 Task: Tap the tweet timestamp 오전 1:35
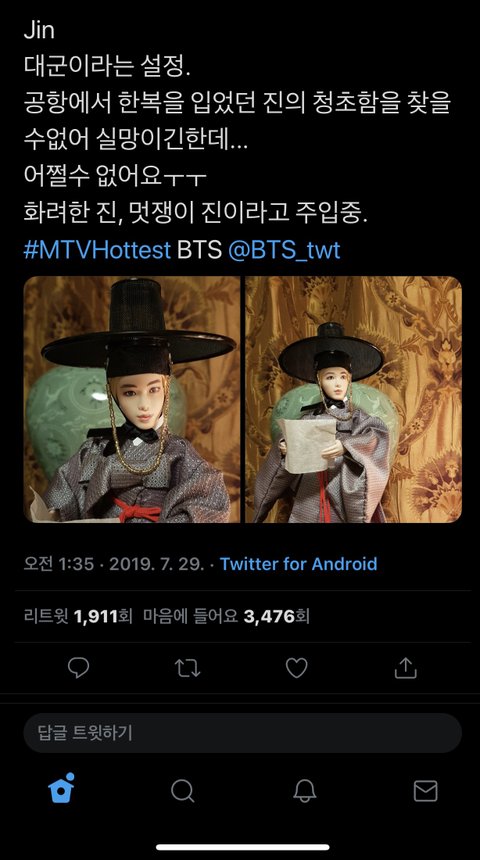click(59, 564)
